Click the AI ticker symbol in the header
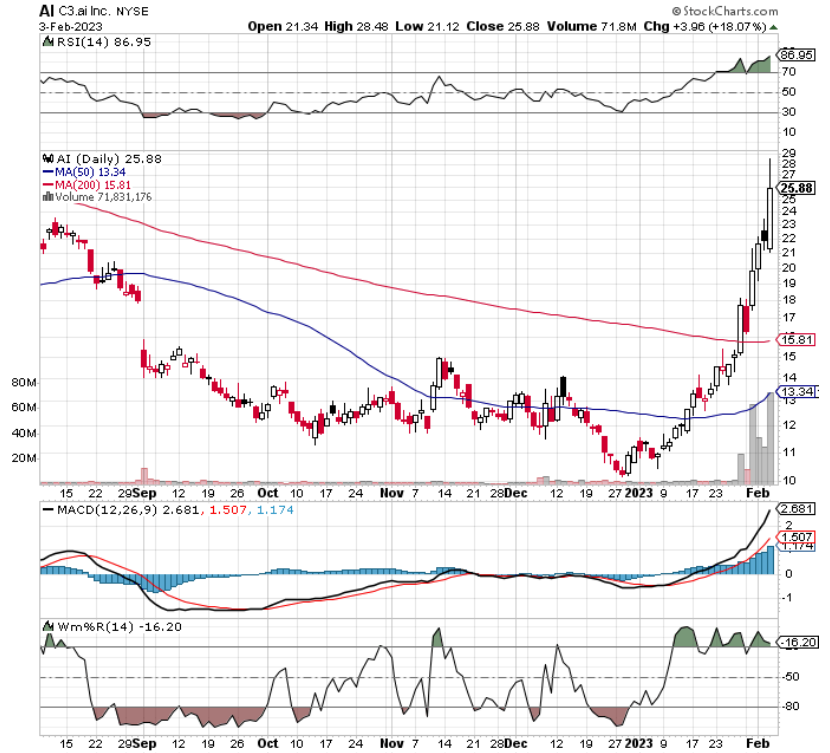This screenshot has height=753, width=830. pos(47,11)
